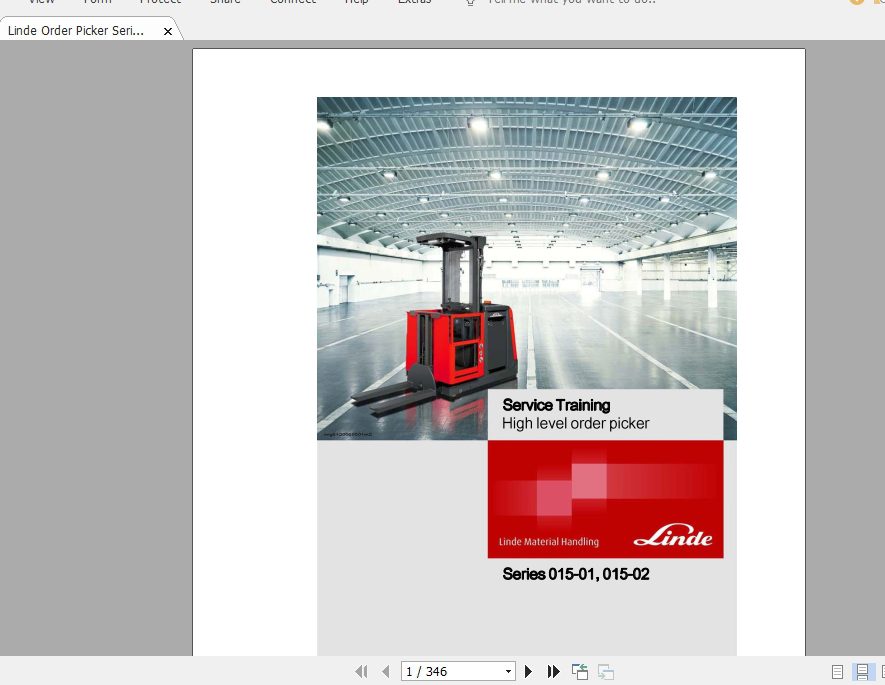
Task: Click the High level order picker text
Action: click(x=575, y=423)
